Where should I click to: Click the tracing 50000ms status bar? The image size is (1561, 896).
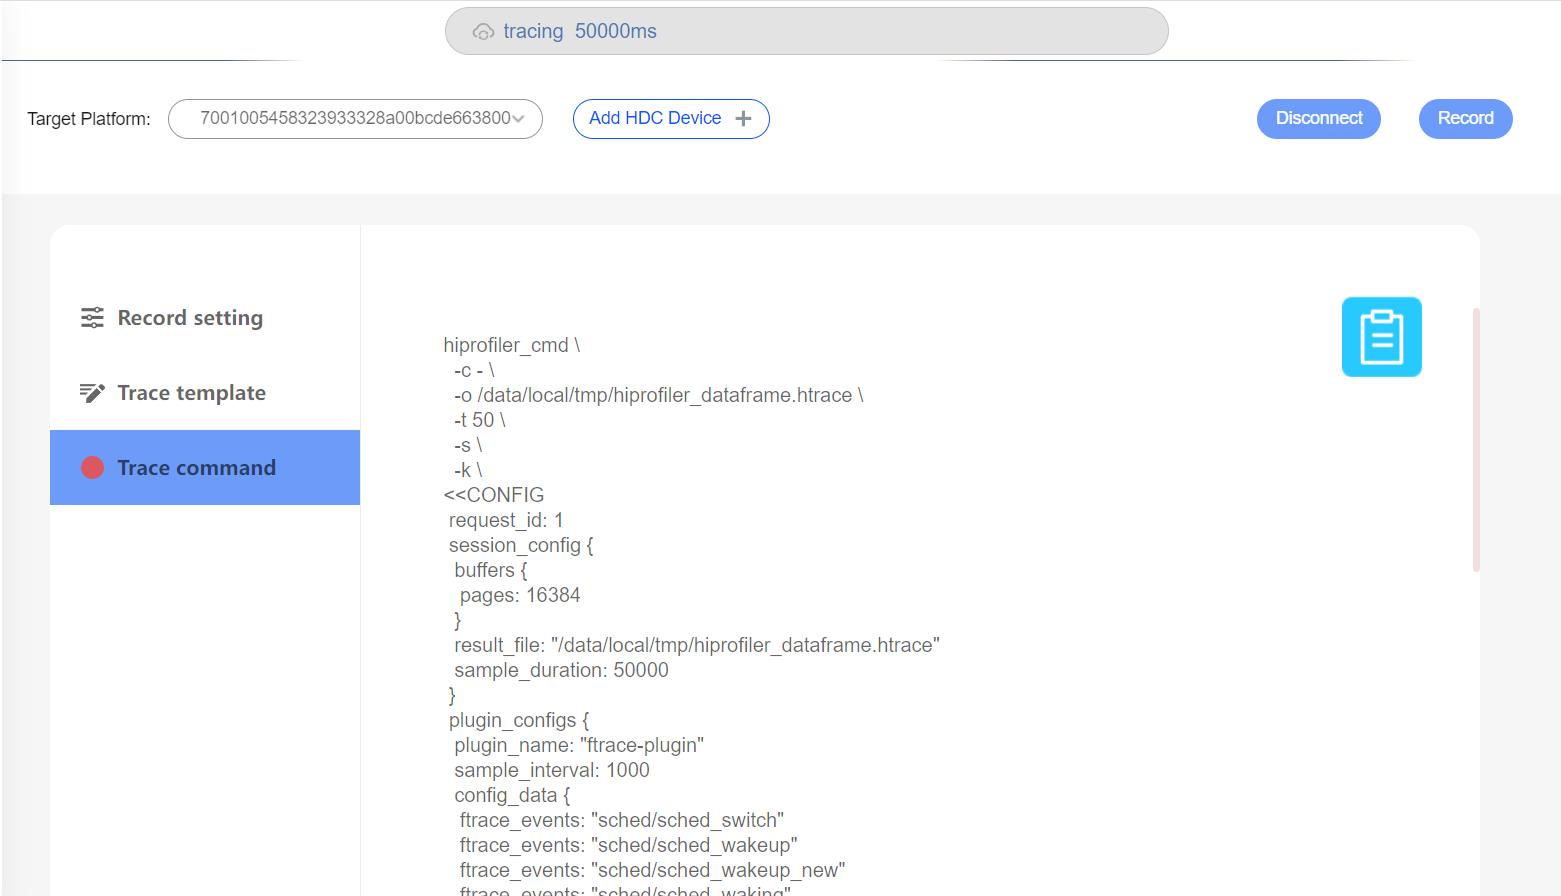click(806, 31)
